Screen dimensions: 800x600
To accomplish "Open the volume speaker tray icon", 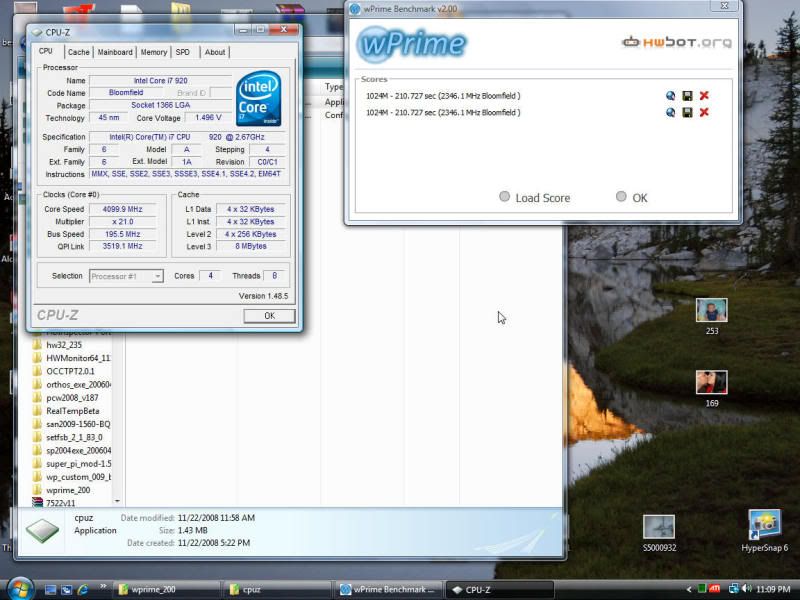I will point(747,589).
